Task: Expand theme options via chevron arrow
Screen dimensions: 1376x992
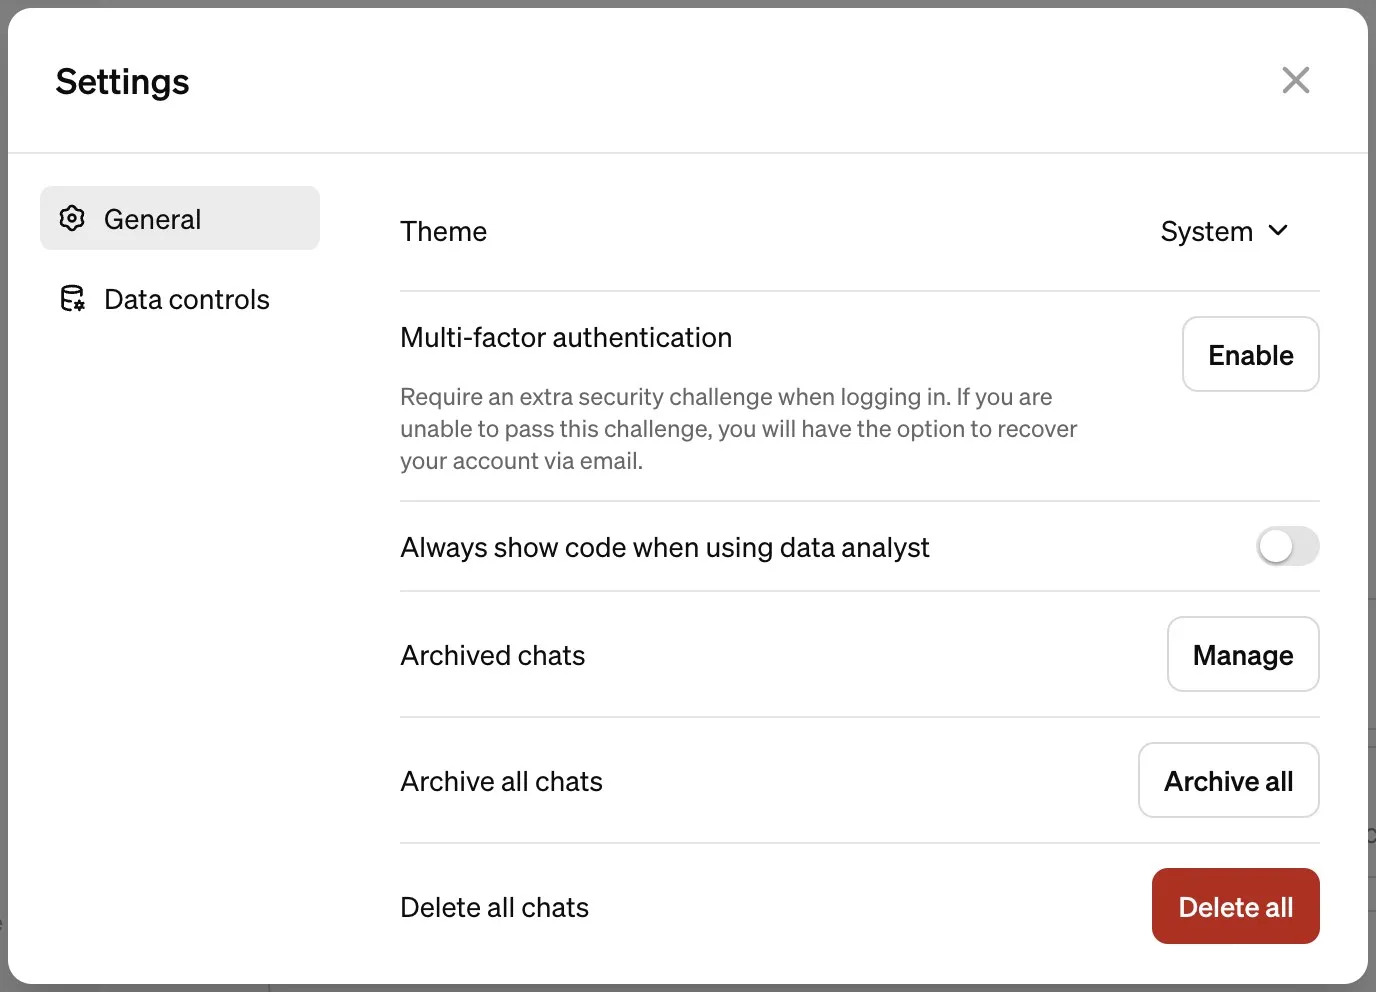Action: click(1278, 231)
